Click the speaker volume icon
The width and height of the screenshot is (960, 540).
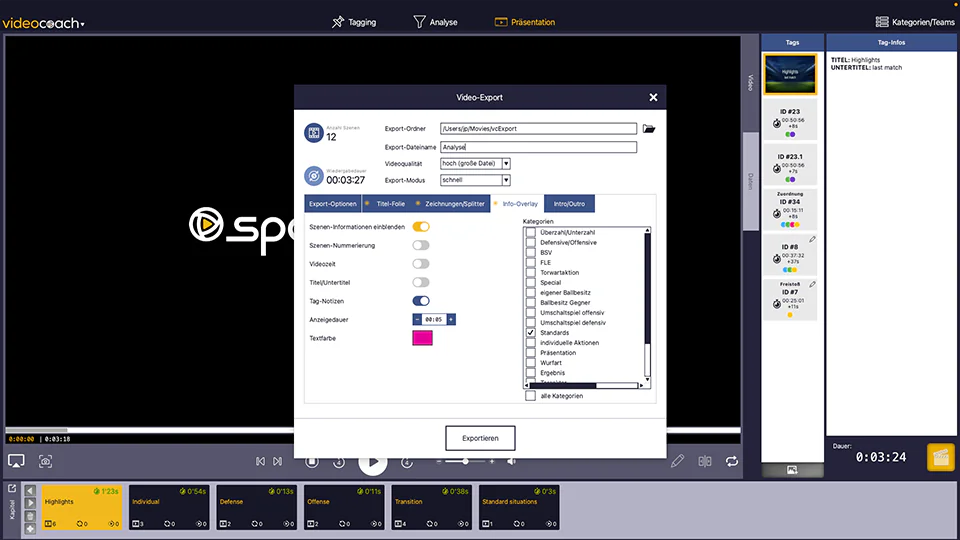pyautogui.click(x=511, y=461)
